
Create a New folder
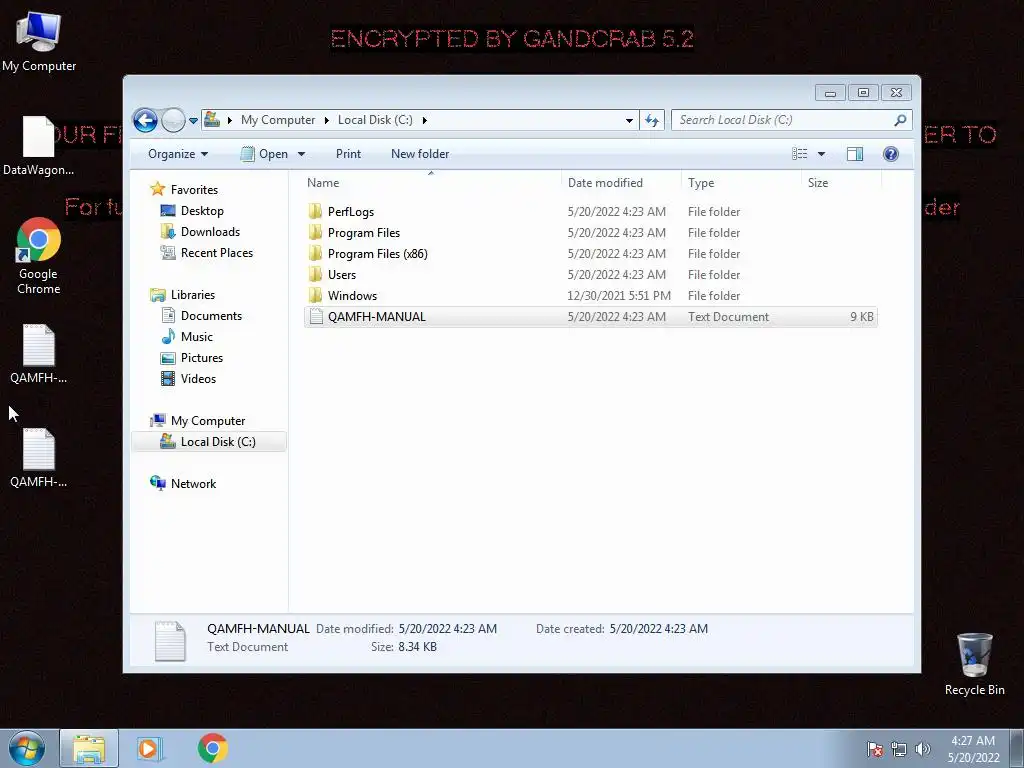coord(420,154)
